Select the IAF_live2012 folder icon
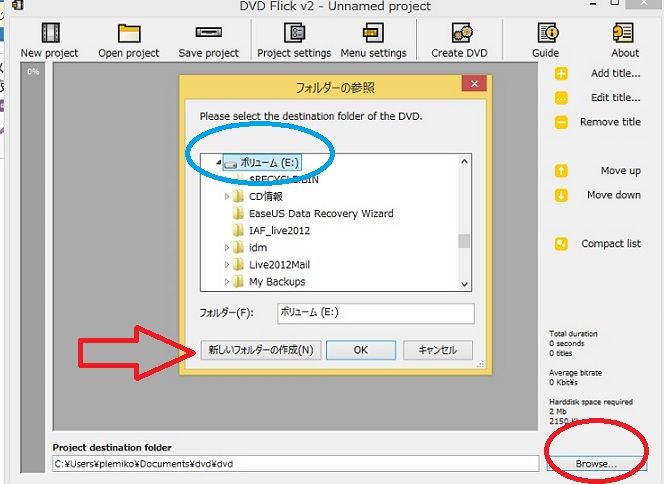 [x=238, y=230]
